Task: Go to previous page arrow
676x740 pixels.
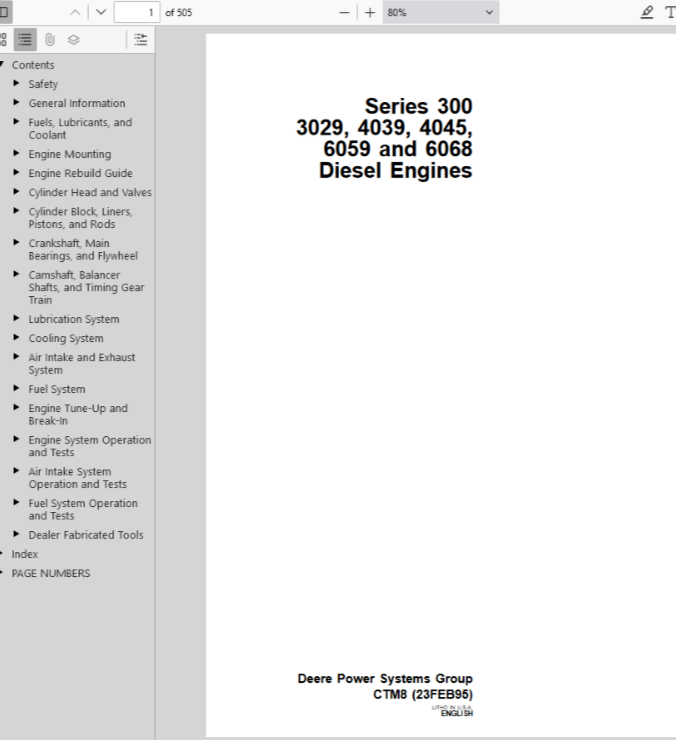Action: click(75, 12)
